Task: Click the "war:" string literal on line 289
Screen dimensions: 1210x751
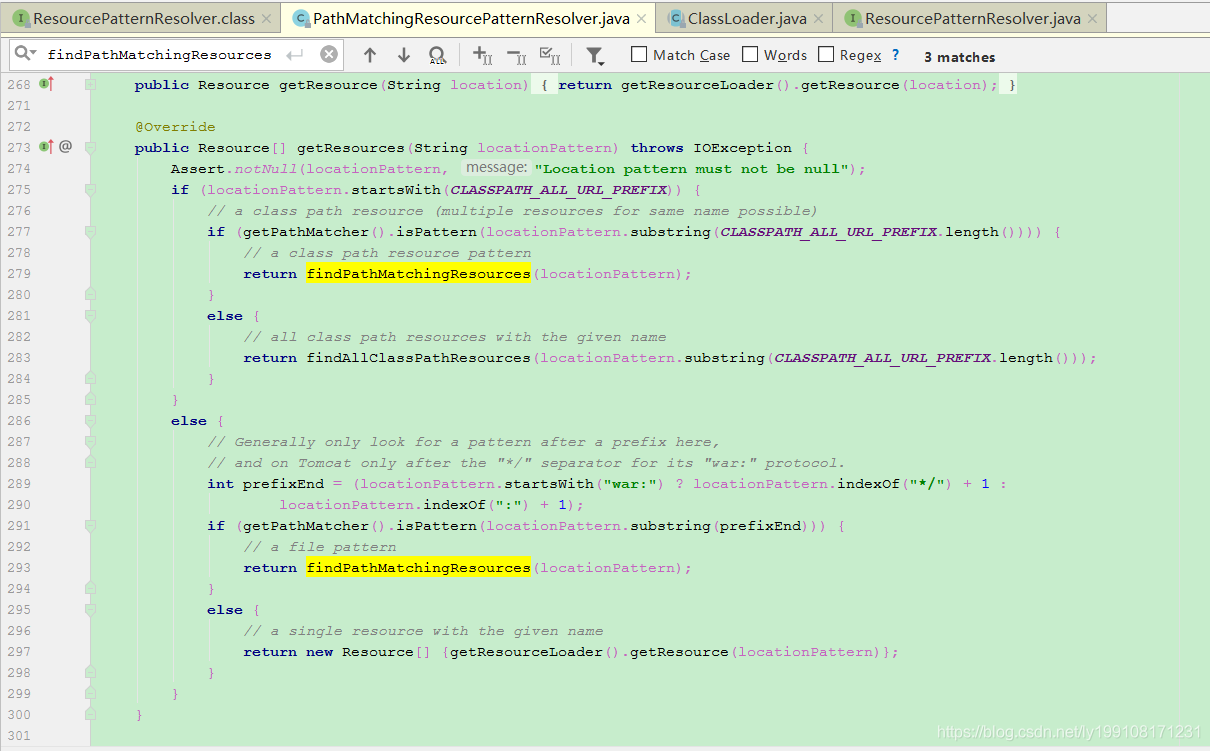Action: 631,484
